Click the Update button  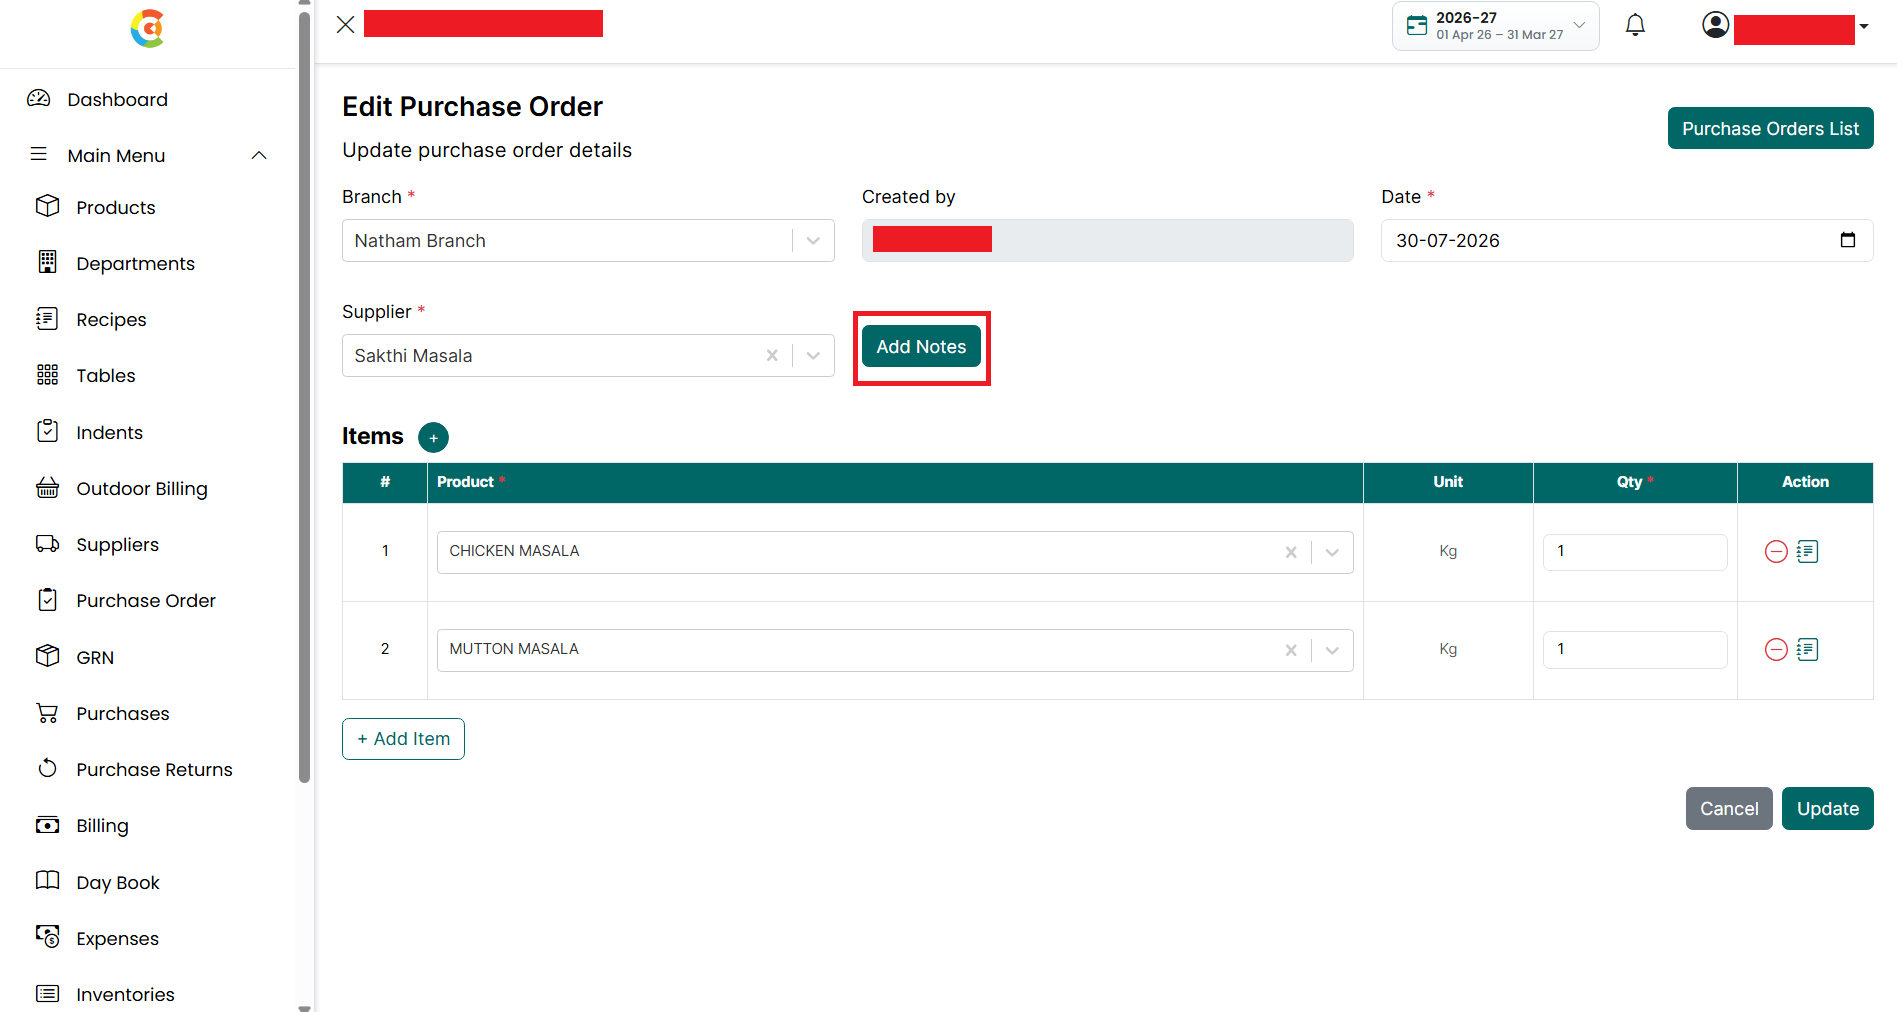point(1827,808)
